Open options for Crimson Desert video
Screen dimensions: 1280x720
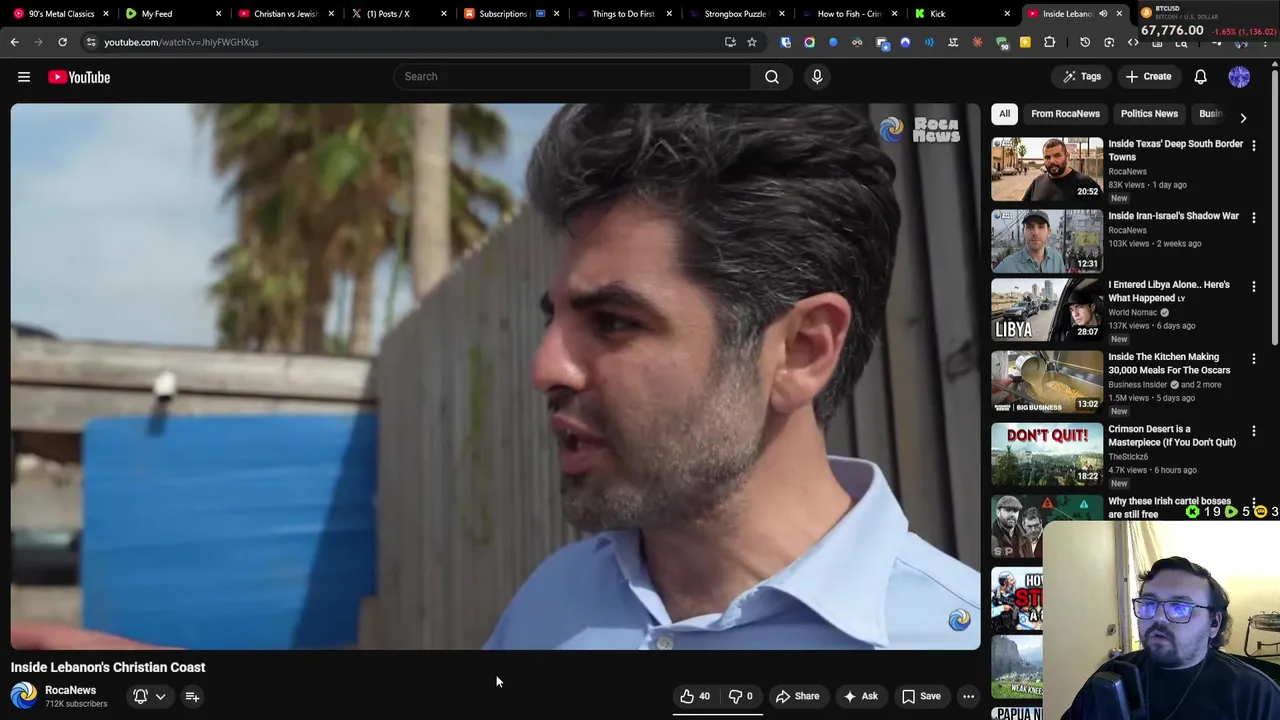click(1253, 431)
